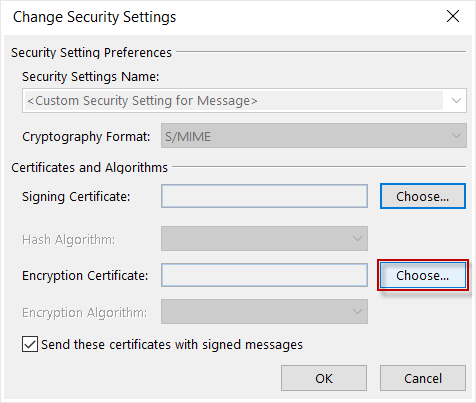Click the Security Setting Preferences heading
This screenshot has height=403, width=476.
coord(91,53)
